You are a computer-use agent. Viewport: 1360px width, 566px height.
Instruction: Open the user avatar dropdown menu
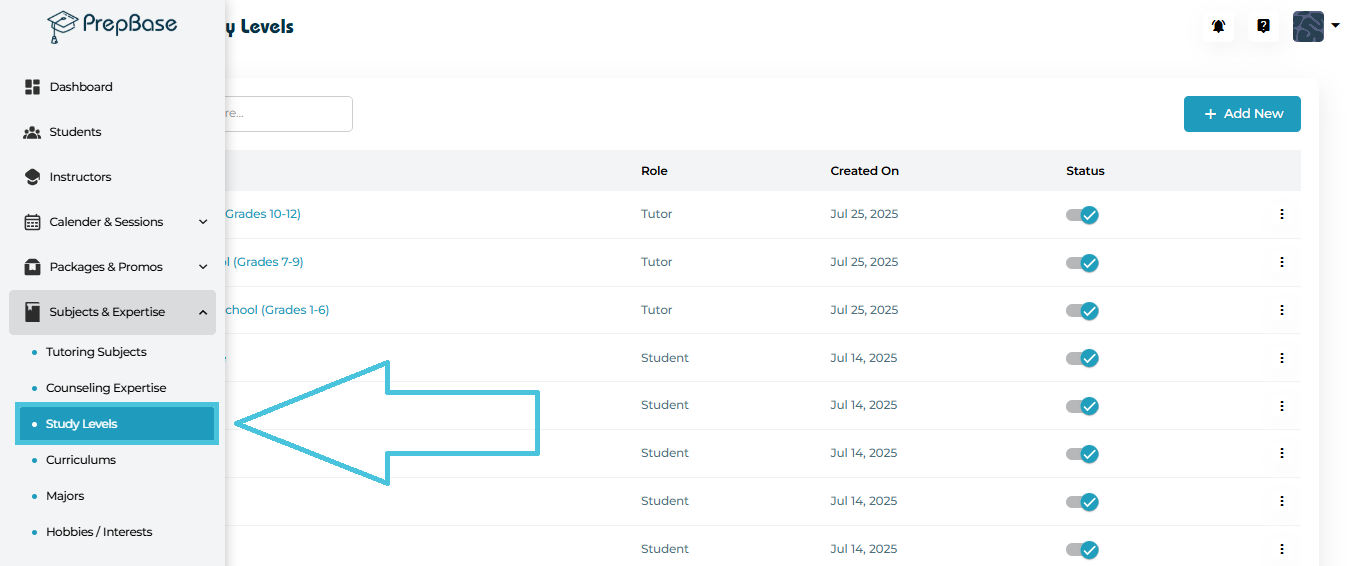point(1315,27)
